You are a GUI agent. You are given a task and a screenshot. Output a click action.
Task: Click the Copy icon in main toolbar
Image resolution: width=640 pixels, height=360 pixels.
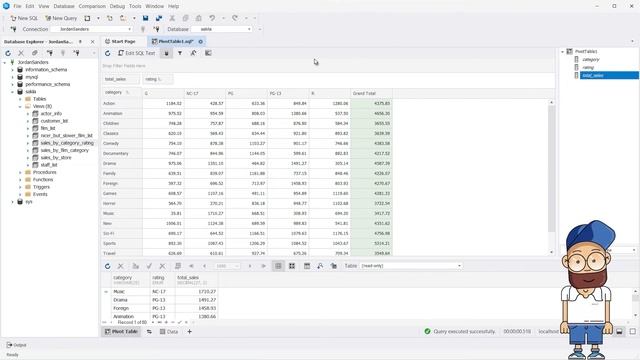(x=185, y=18)
